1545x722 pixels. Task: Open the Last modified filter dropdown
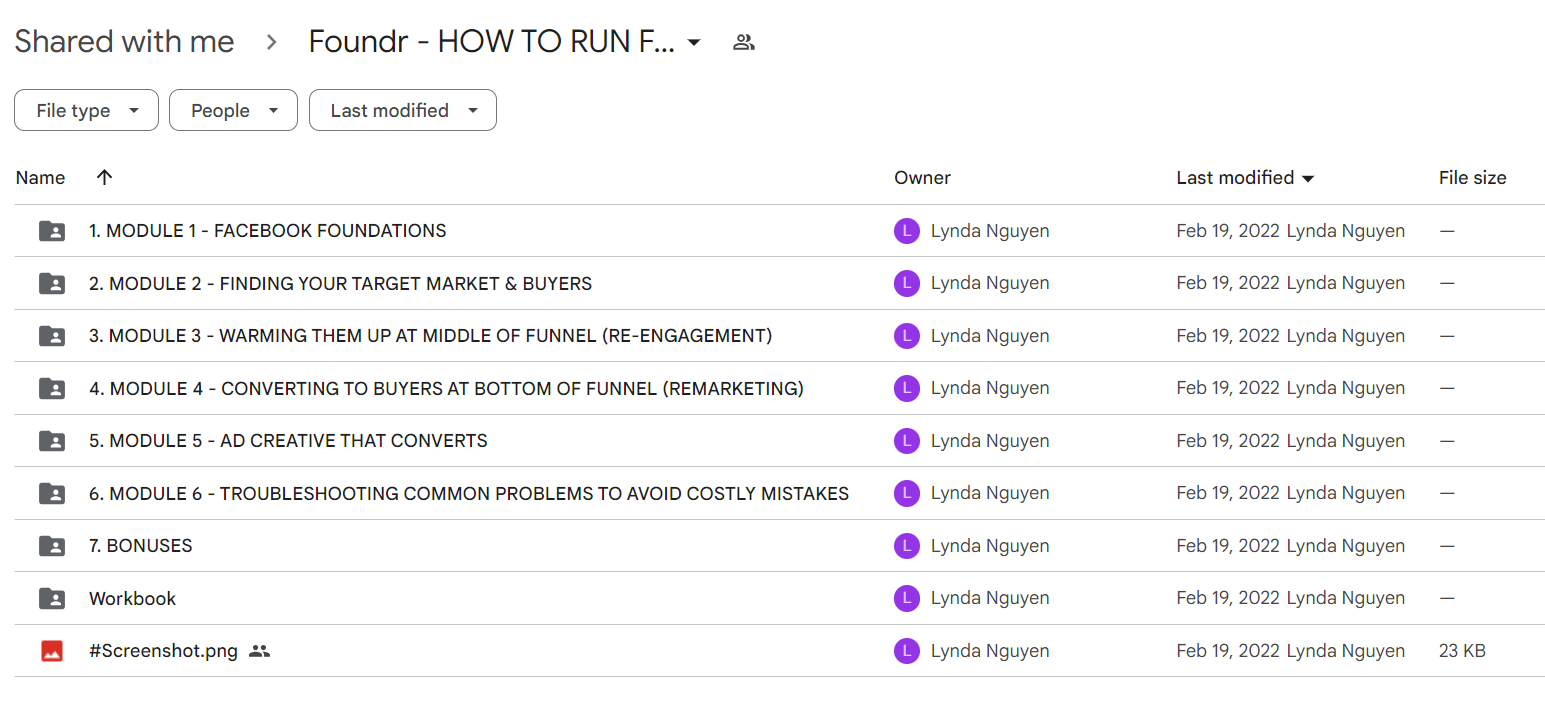[x=402, y=110]
